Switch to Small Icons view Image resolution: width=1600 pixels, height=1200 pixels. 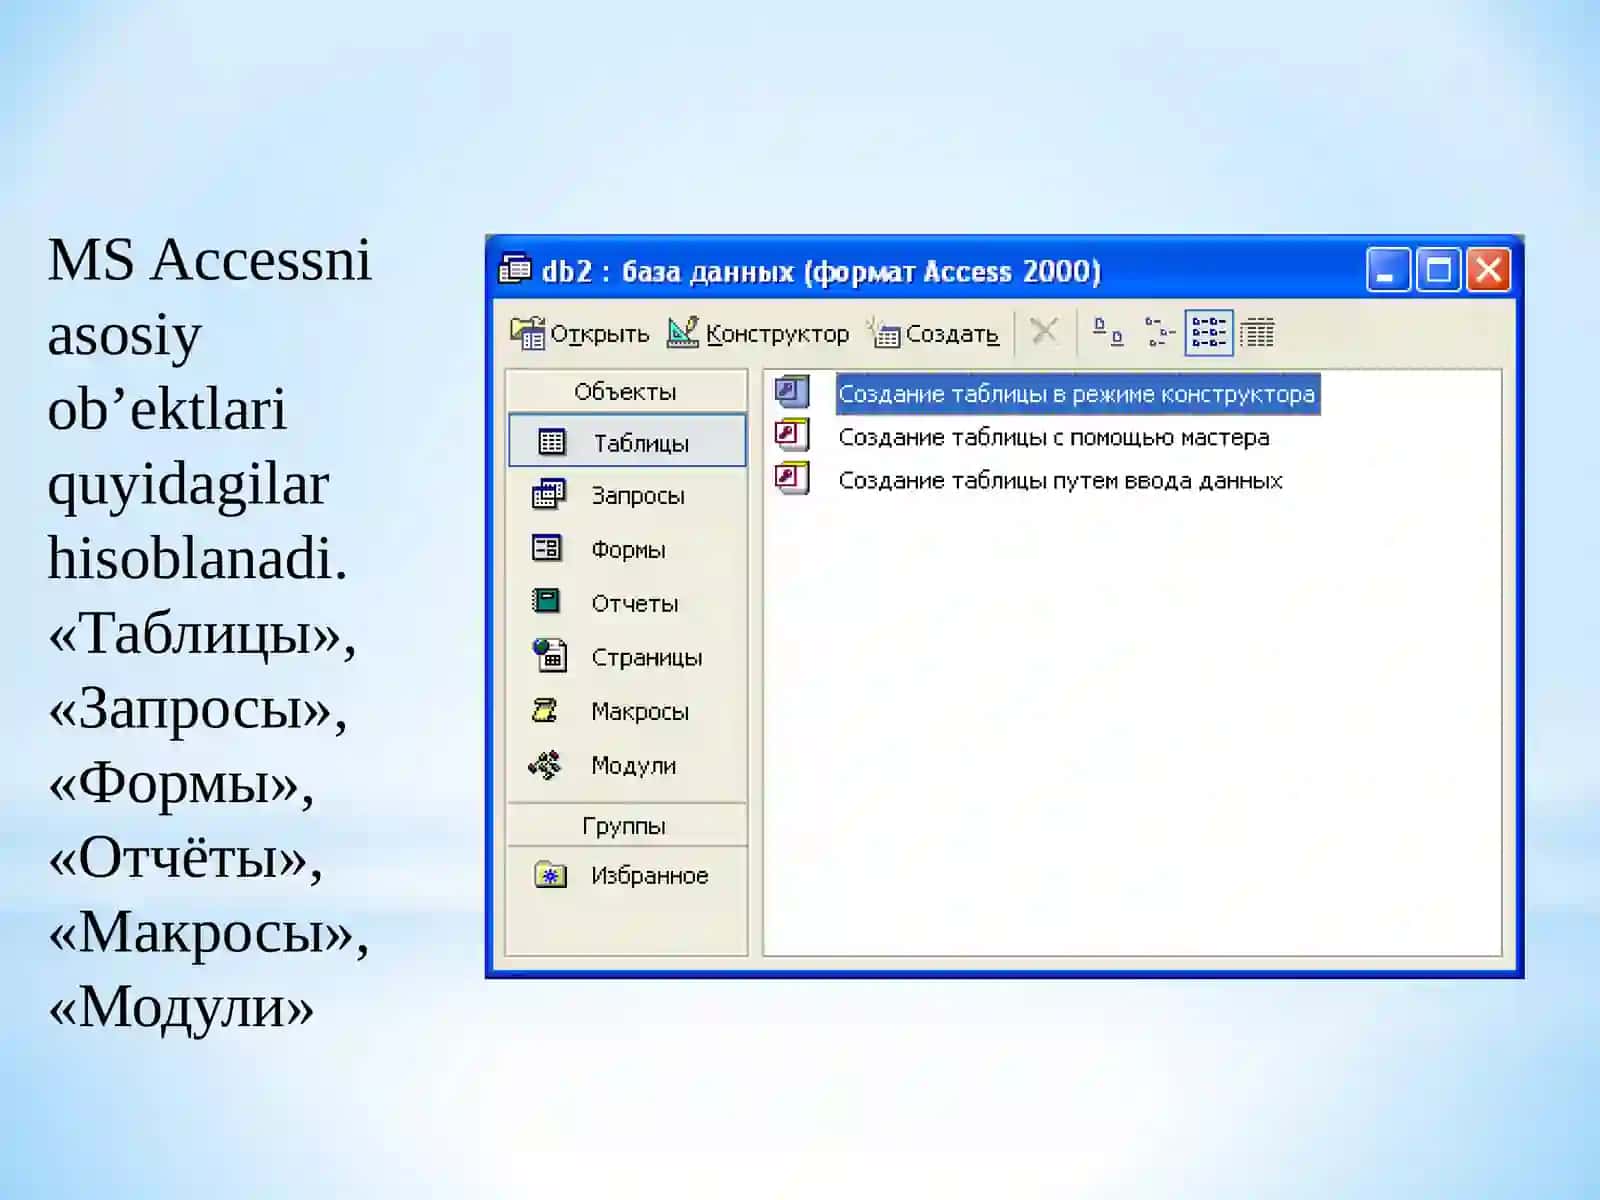1158,332
